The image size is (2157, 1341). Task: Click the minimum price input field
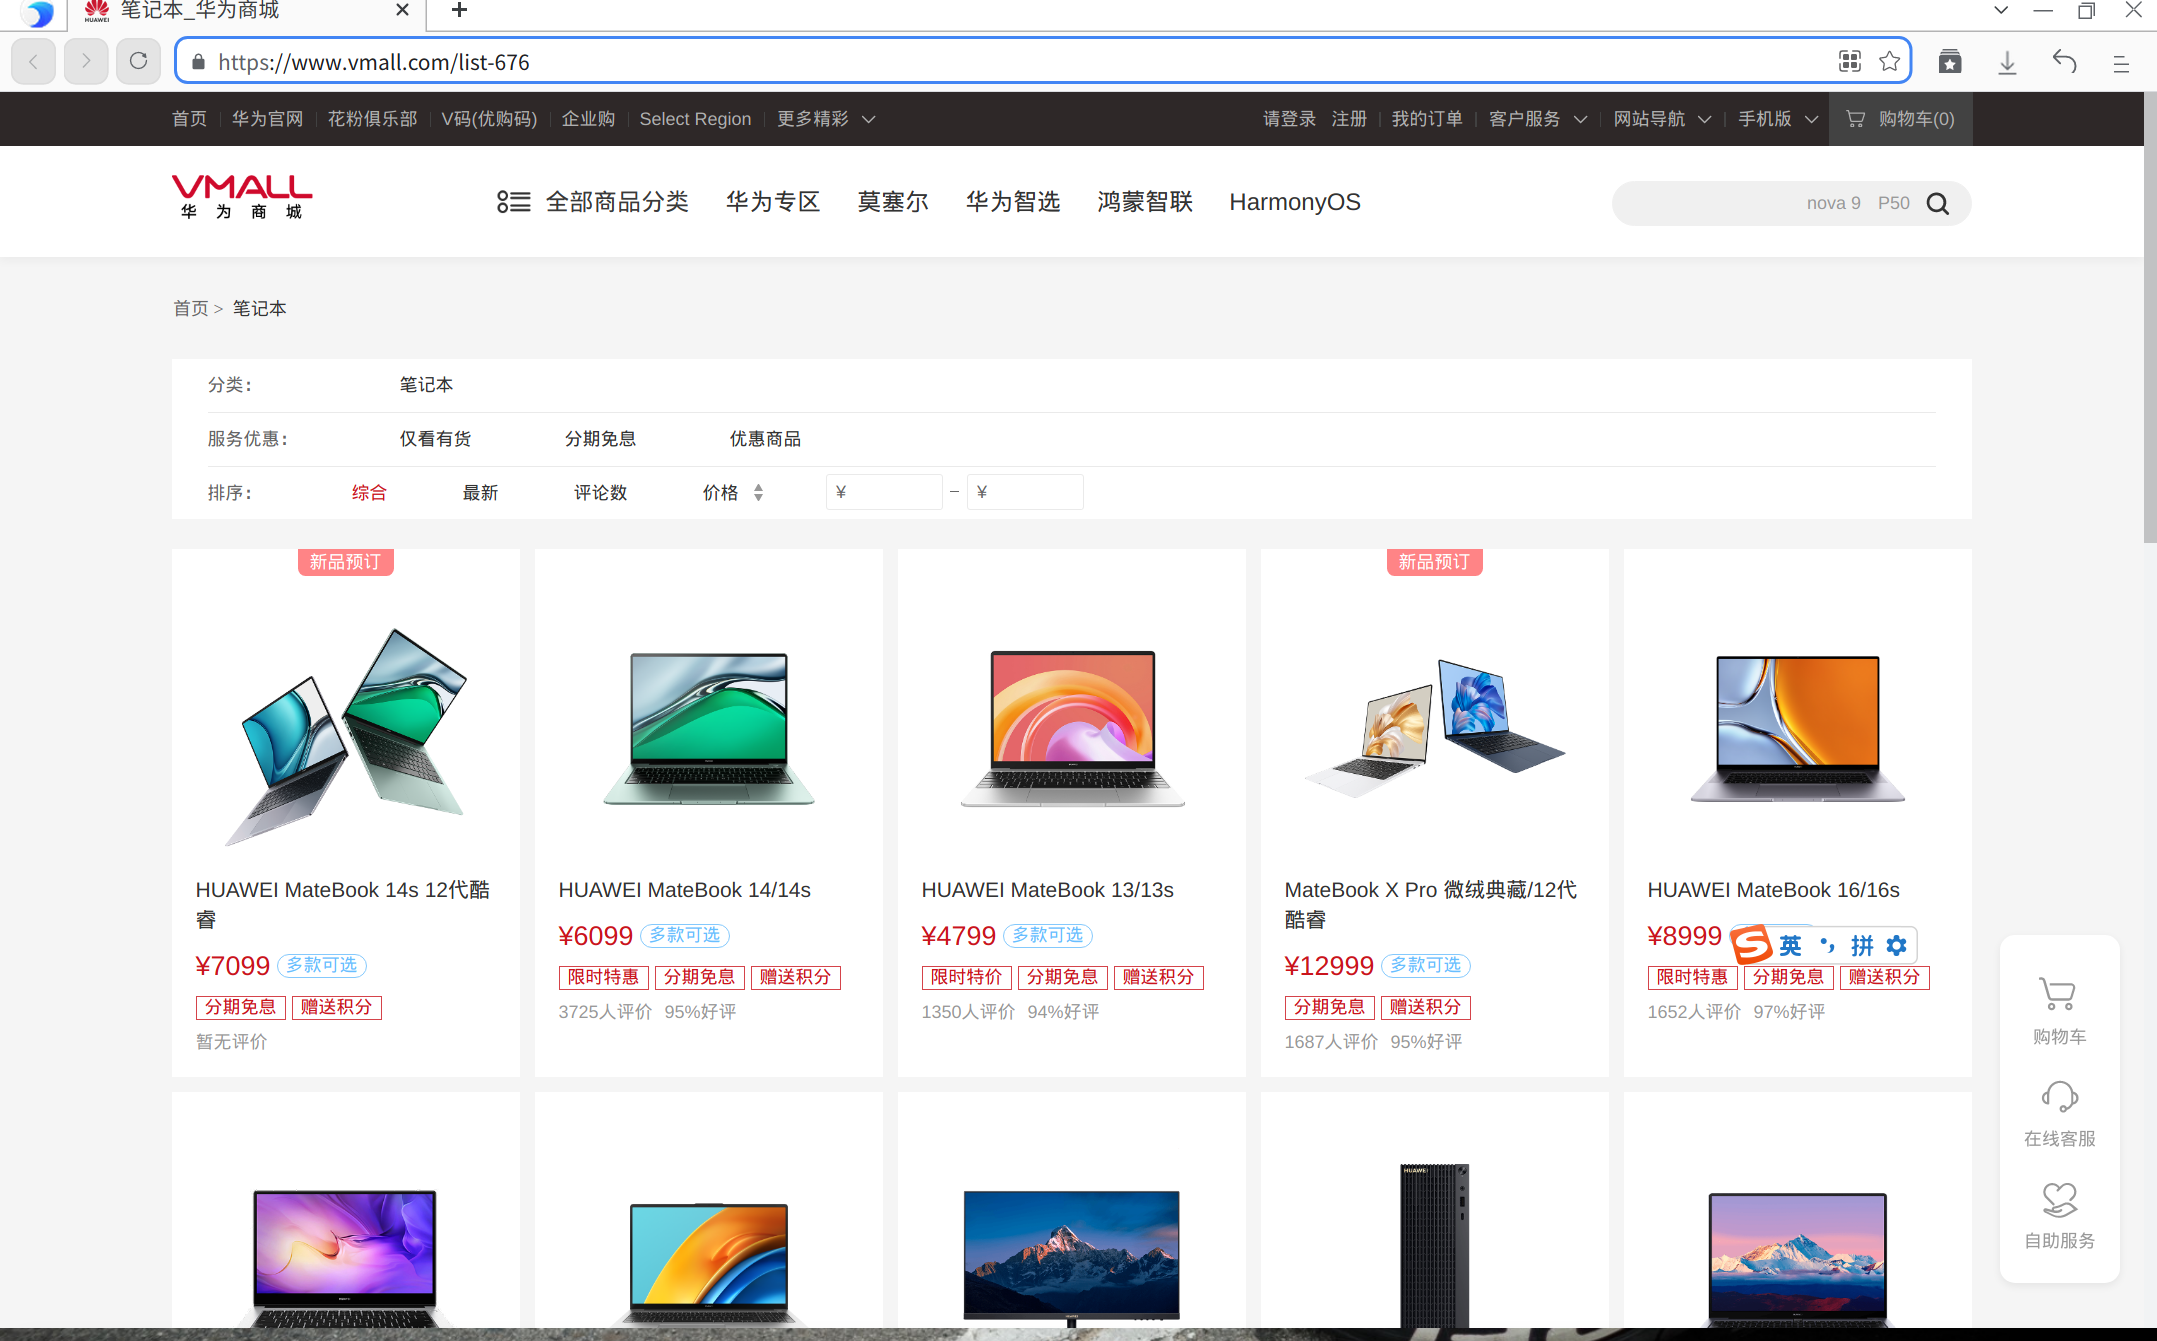click(x=884, y=492)
